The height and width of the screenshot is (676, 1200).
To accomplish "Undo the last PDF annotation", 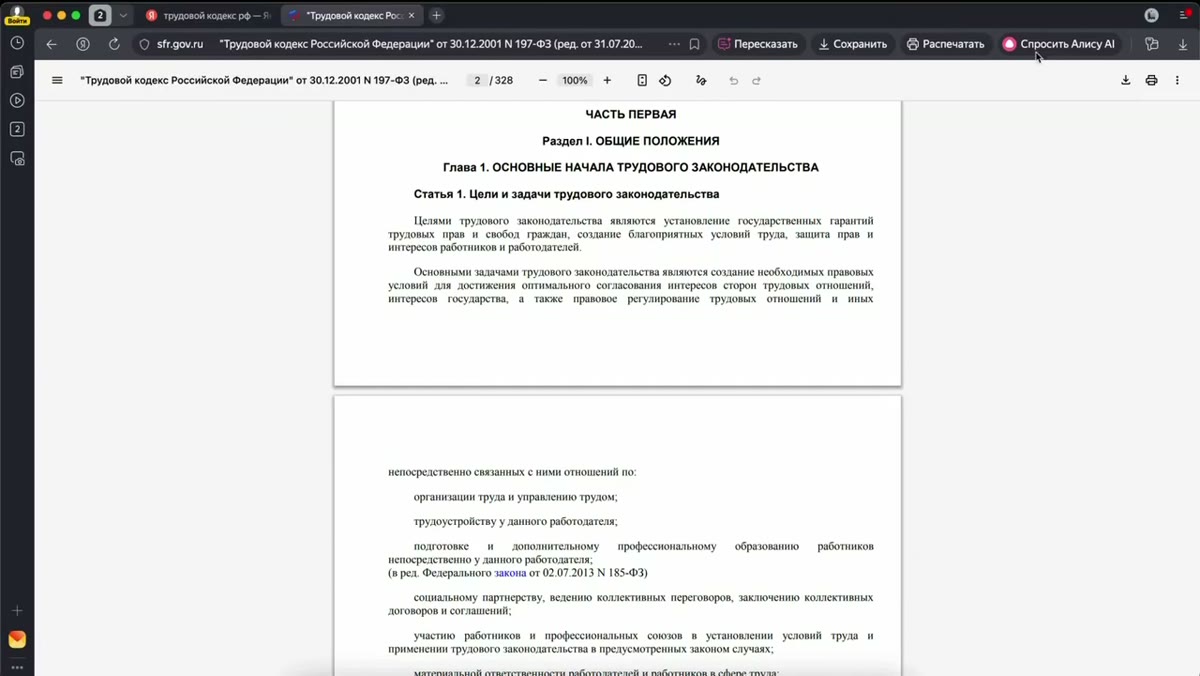I will click(734, 80).
